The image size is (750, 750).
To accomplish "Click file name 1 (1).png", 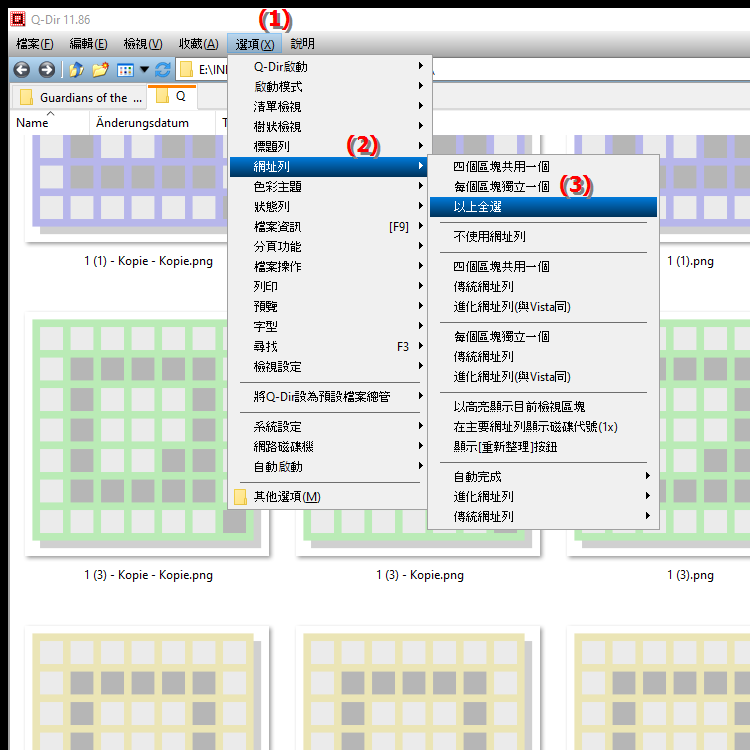I will (x=690, y=261).
